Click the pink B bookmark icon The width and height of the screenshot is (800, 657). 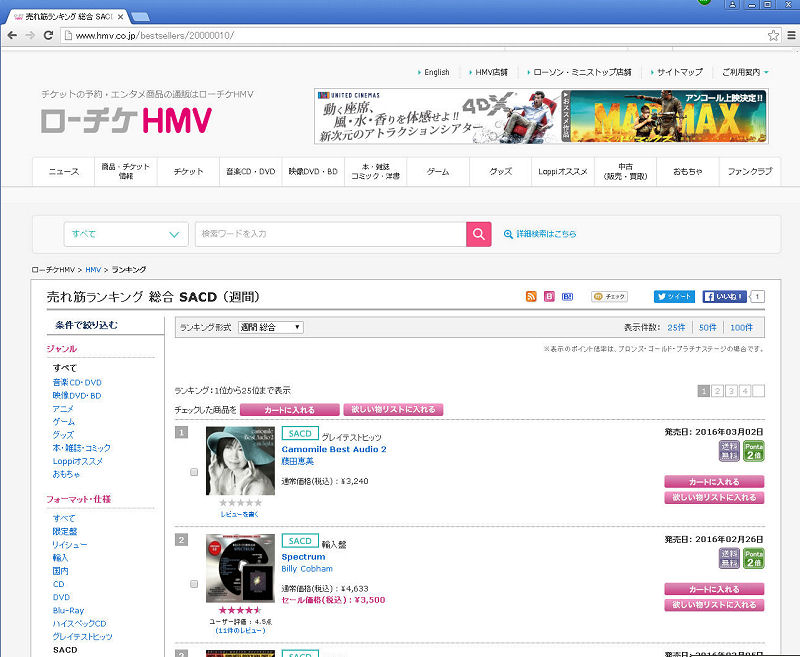pyautogui.click(x=549, y=296)
